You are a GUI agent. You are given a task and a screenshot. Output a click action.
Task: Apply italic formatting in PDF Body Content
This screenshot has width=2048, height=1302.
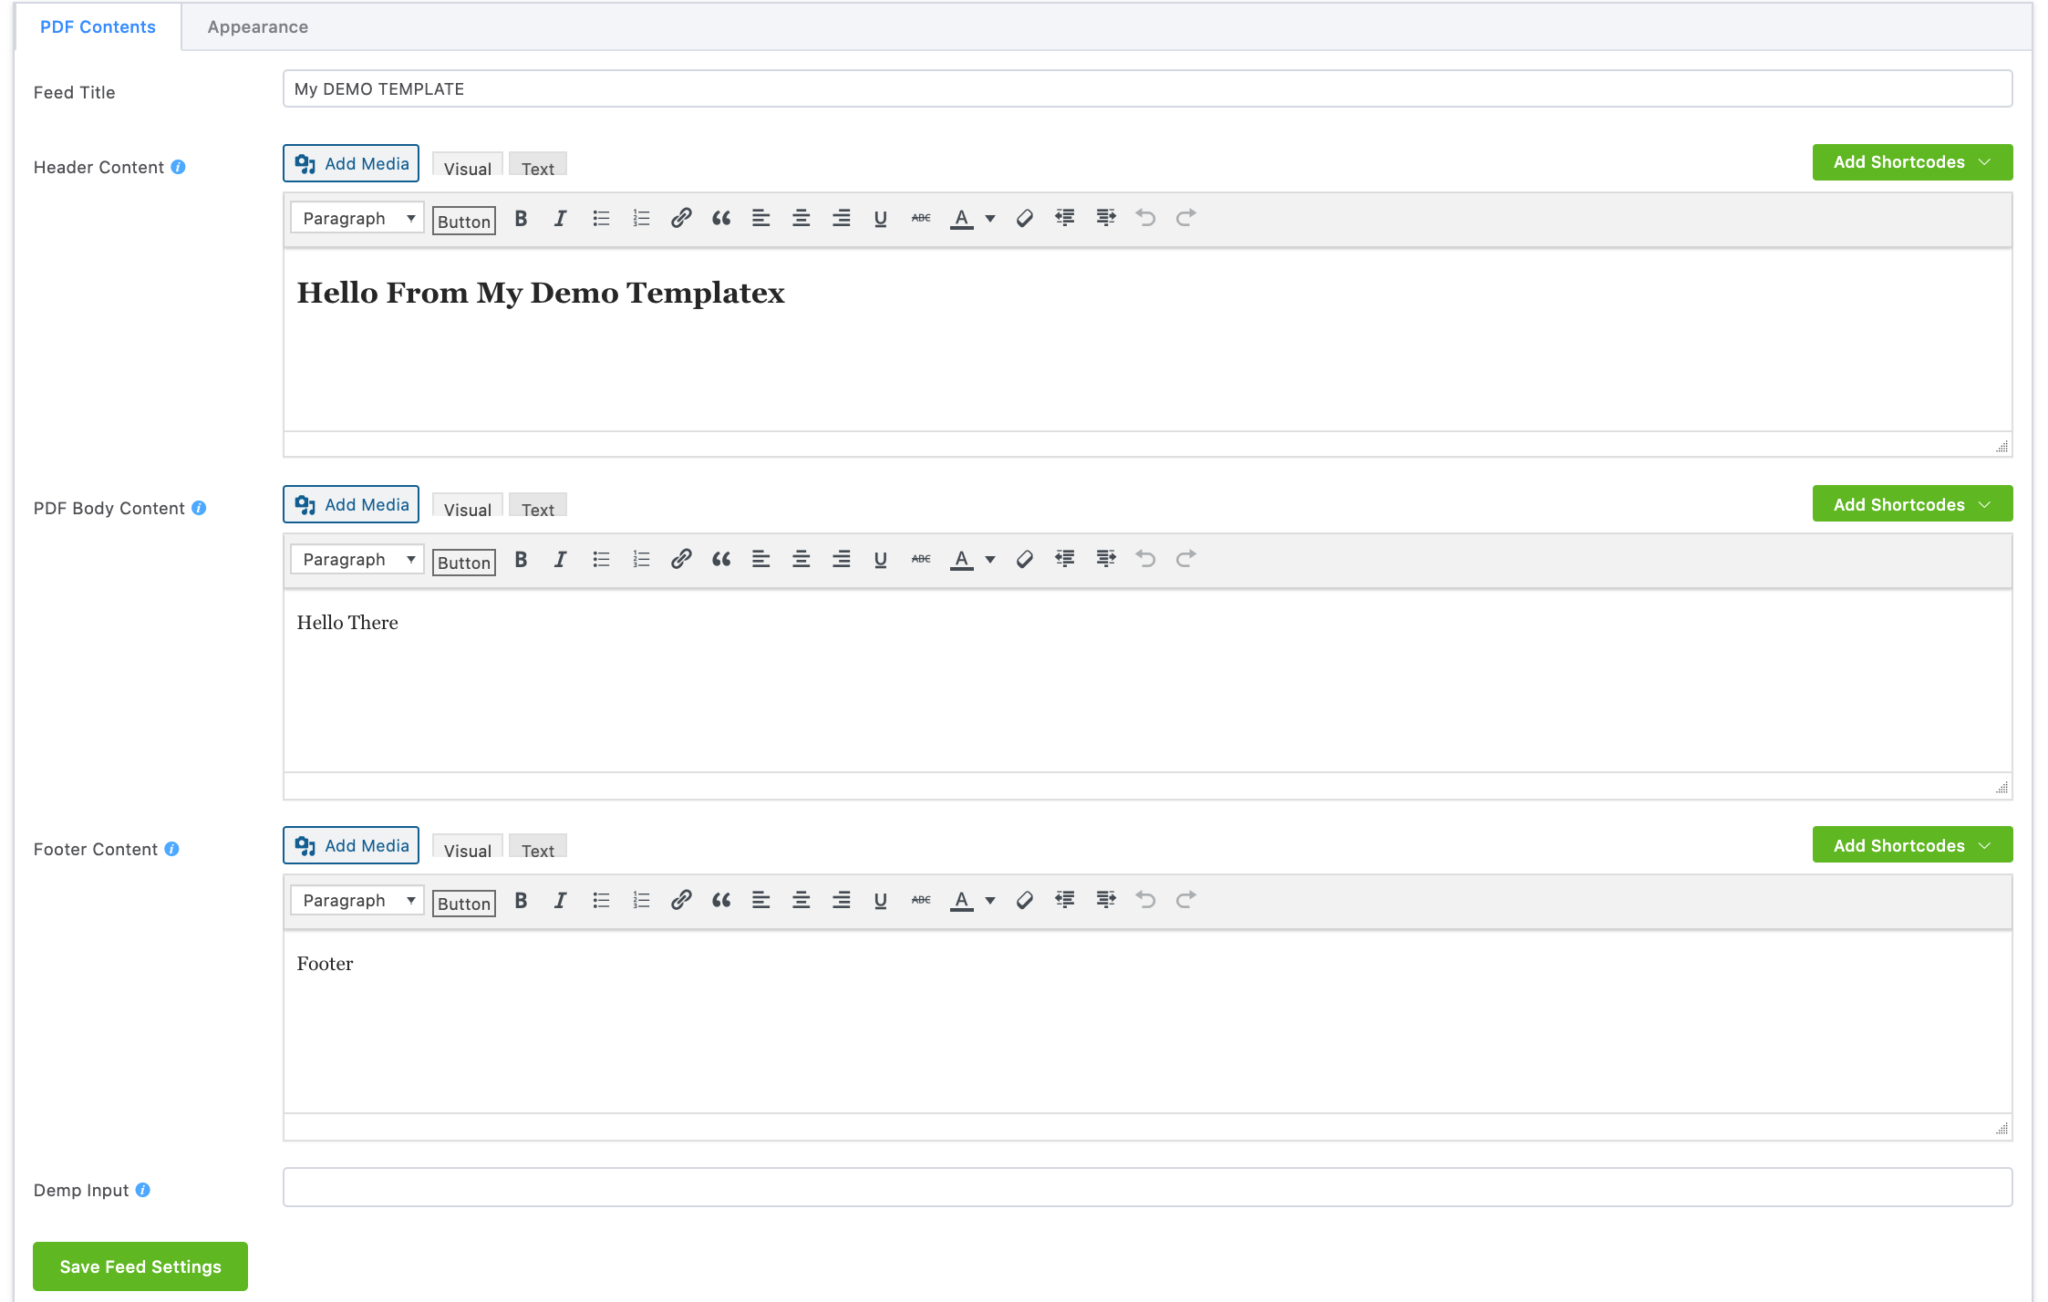pyautogui.click(x=560, y=559)
